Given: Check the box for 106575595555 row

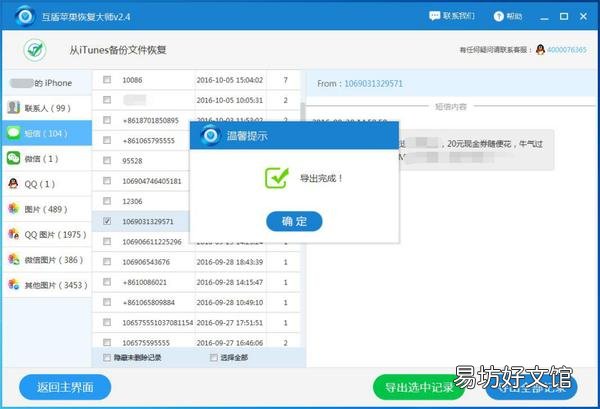Looking at the screenshot, I should click(x=107, y=342).
